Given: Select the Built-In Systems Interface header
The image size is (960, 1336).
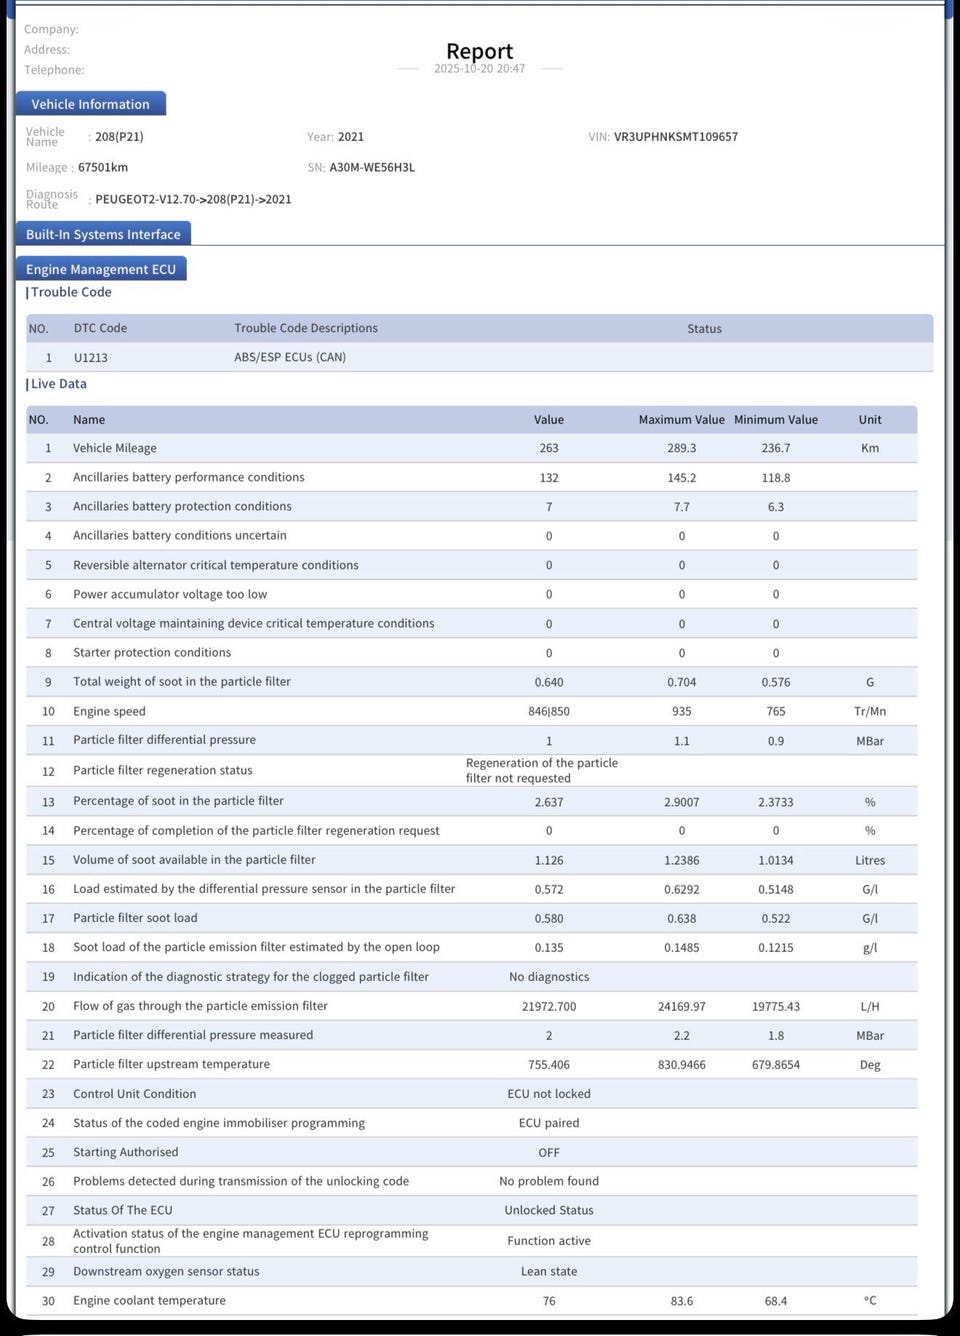Looking at the screenshot, I should (103, 234).
